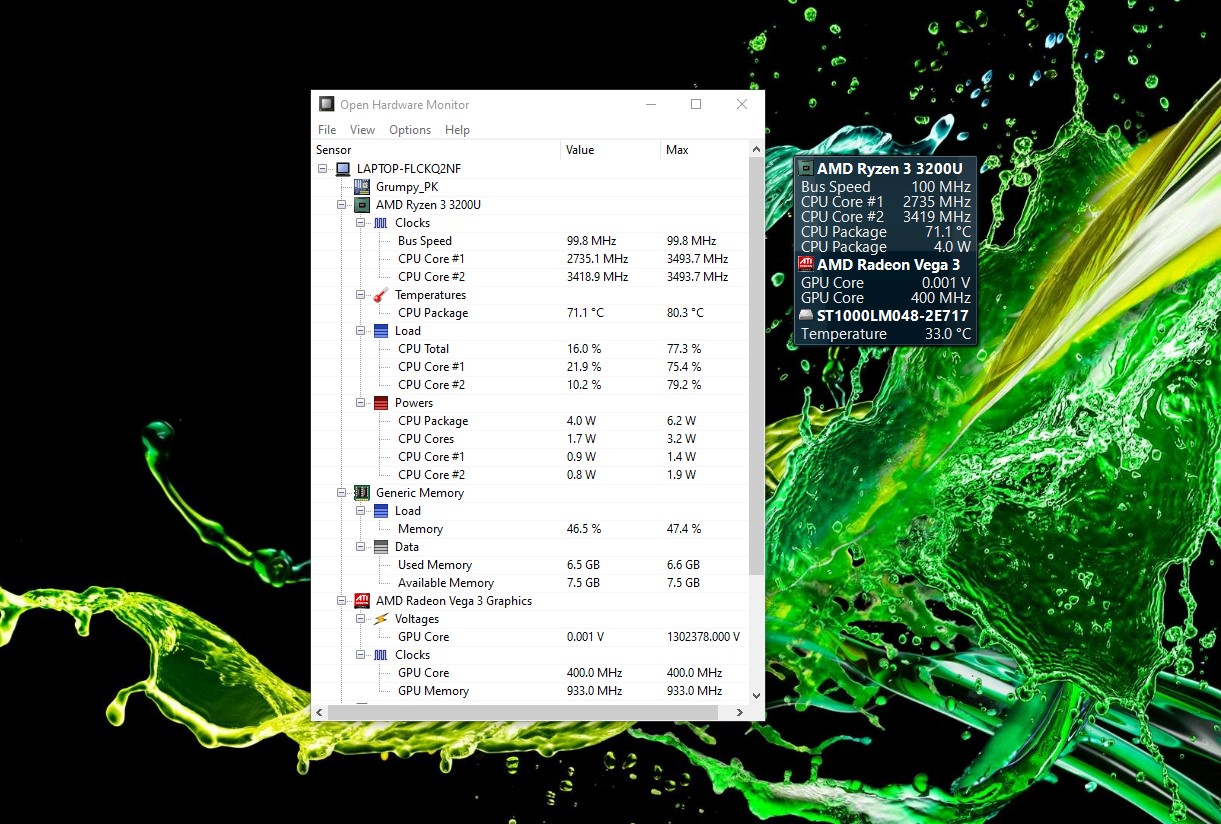This screenshot has width=1221, height=824.
Task: Select the LAPTOP-FLCKQ2NF computer icon
Action: tap(342, 167)
